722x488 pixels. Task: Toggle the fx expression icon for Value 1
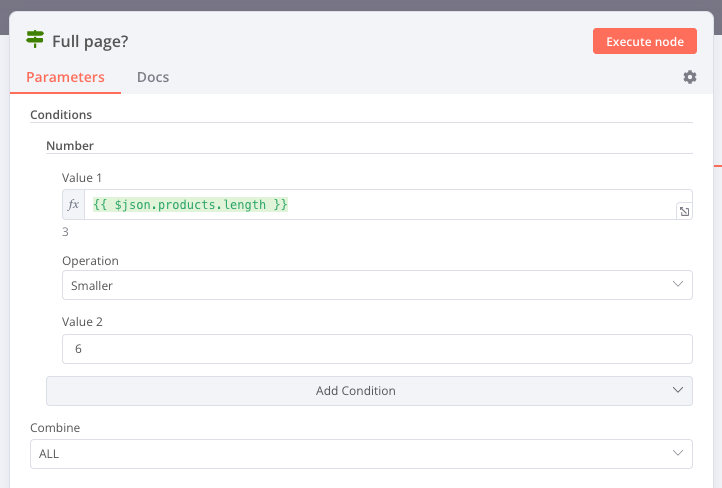[73, 204]
